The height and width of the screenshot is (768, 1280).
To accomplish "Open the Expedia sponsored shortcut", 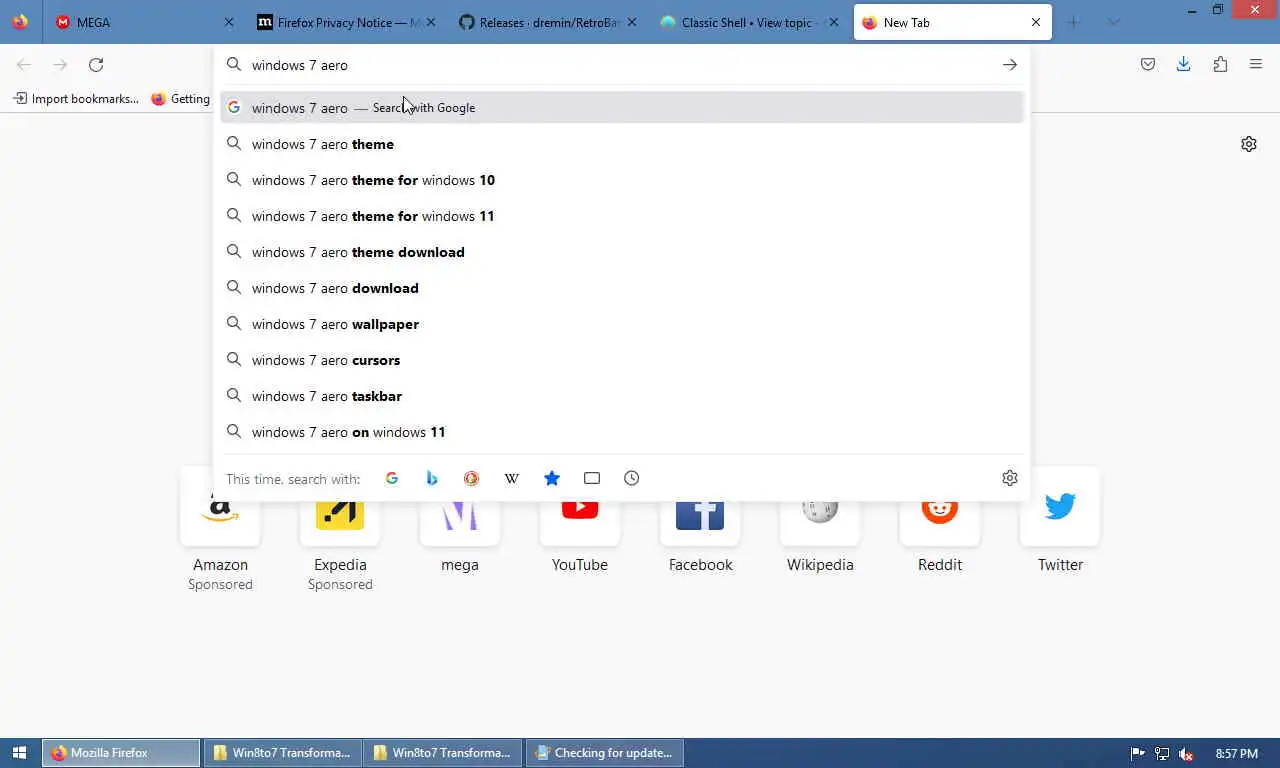I will pos(340,530).
